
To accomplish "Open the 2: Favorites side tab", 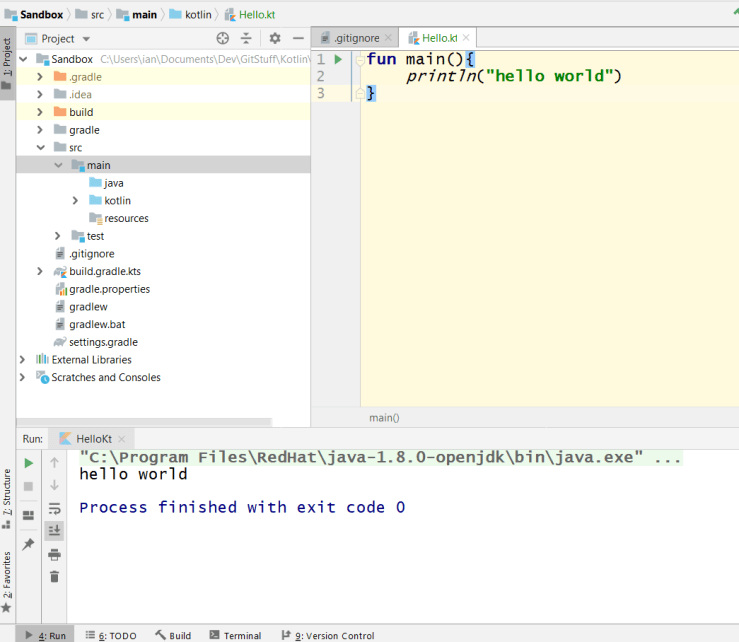I will pyautogui.click(x=7, y=582).
